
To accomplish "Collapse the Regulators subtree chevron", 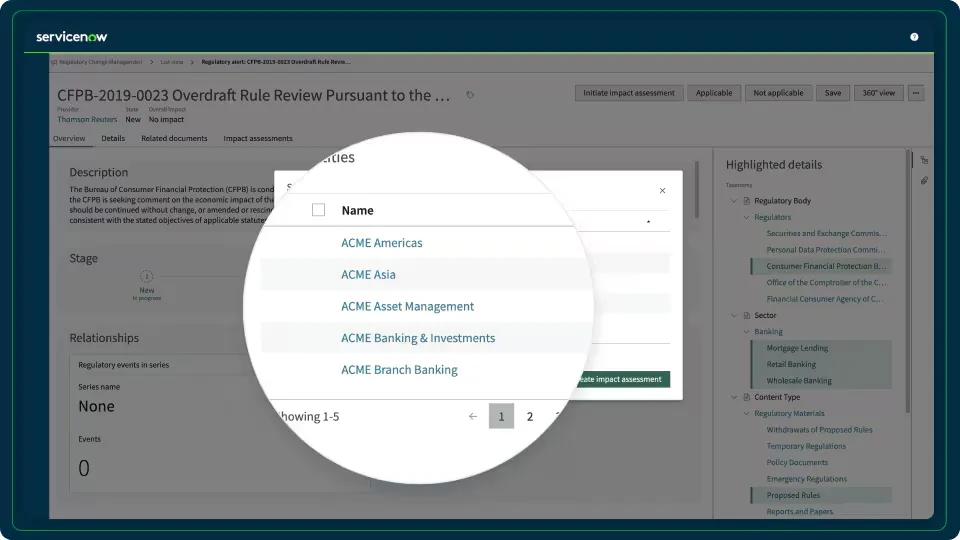I will tap(746, 217).
